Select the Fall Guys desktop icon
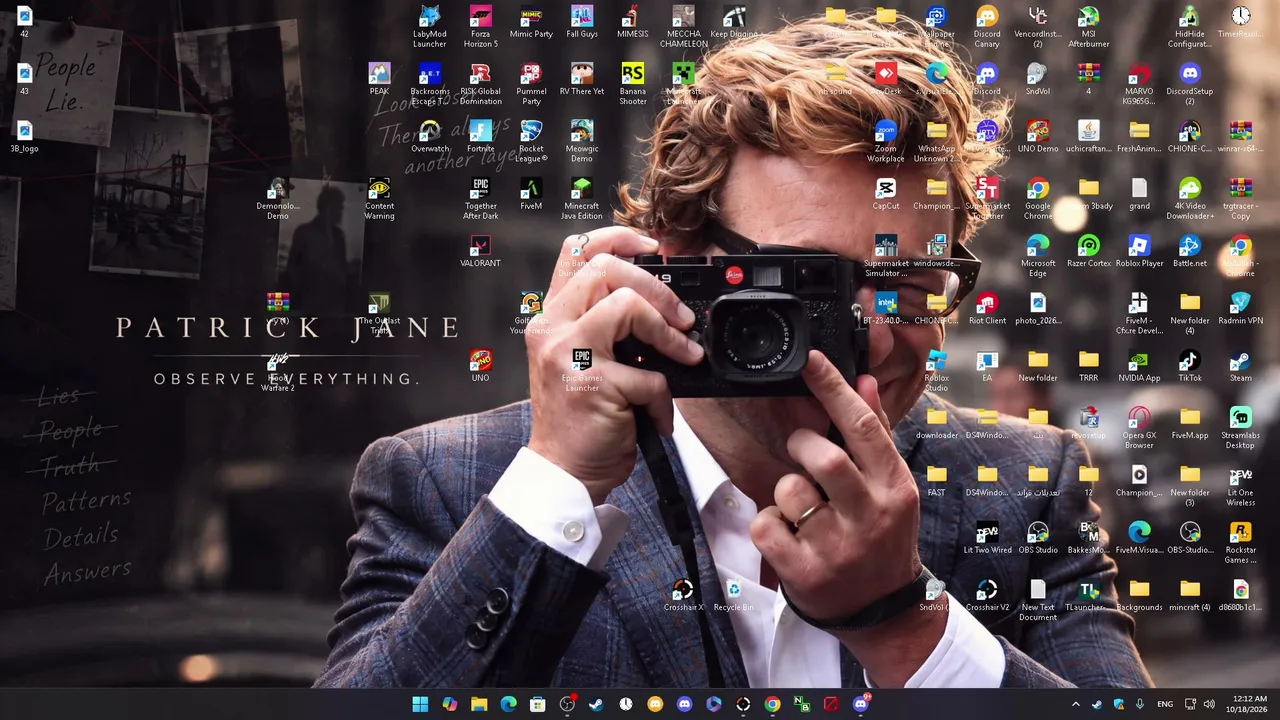The width and height of the screenshot is (1280, 720). (582, 22)
